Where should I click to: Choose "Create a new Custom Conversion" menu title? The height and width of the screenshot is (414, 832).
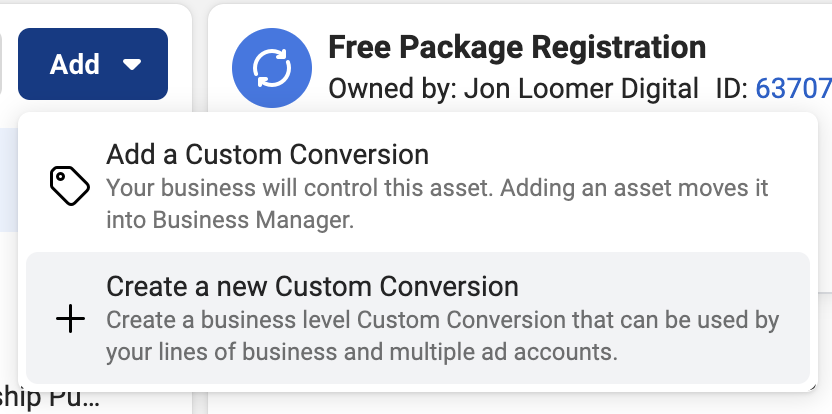(313, 287)
